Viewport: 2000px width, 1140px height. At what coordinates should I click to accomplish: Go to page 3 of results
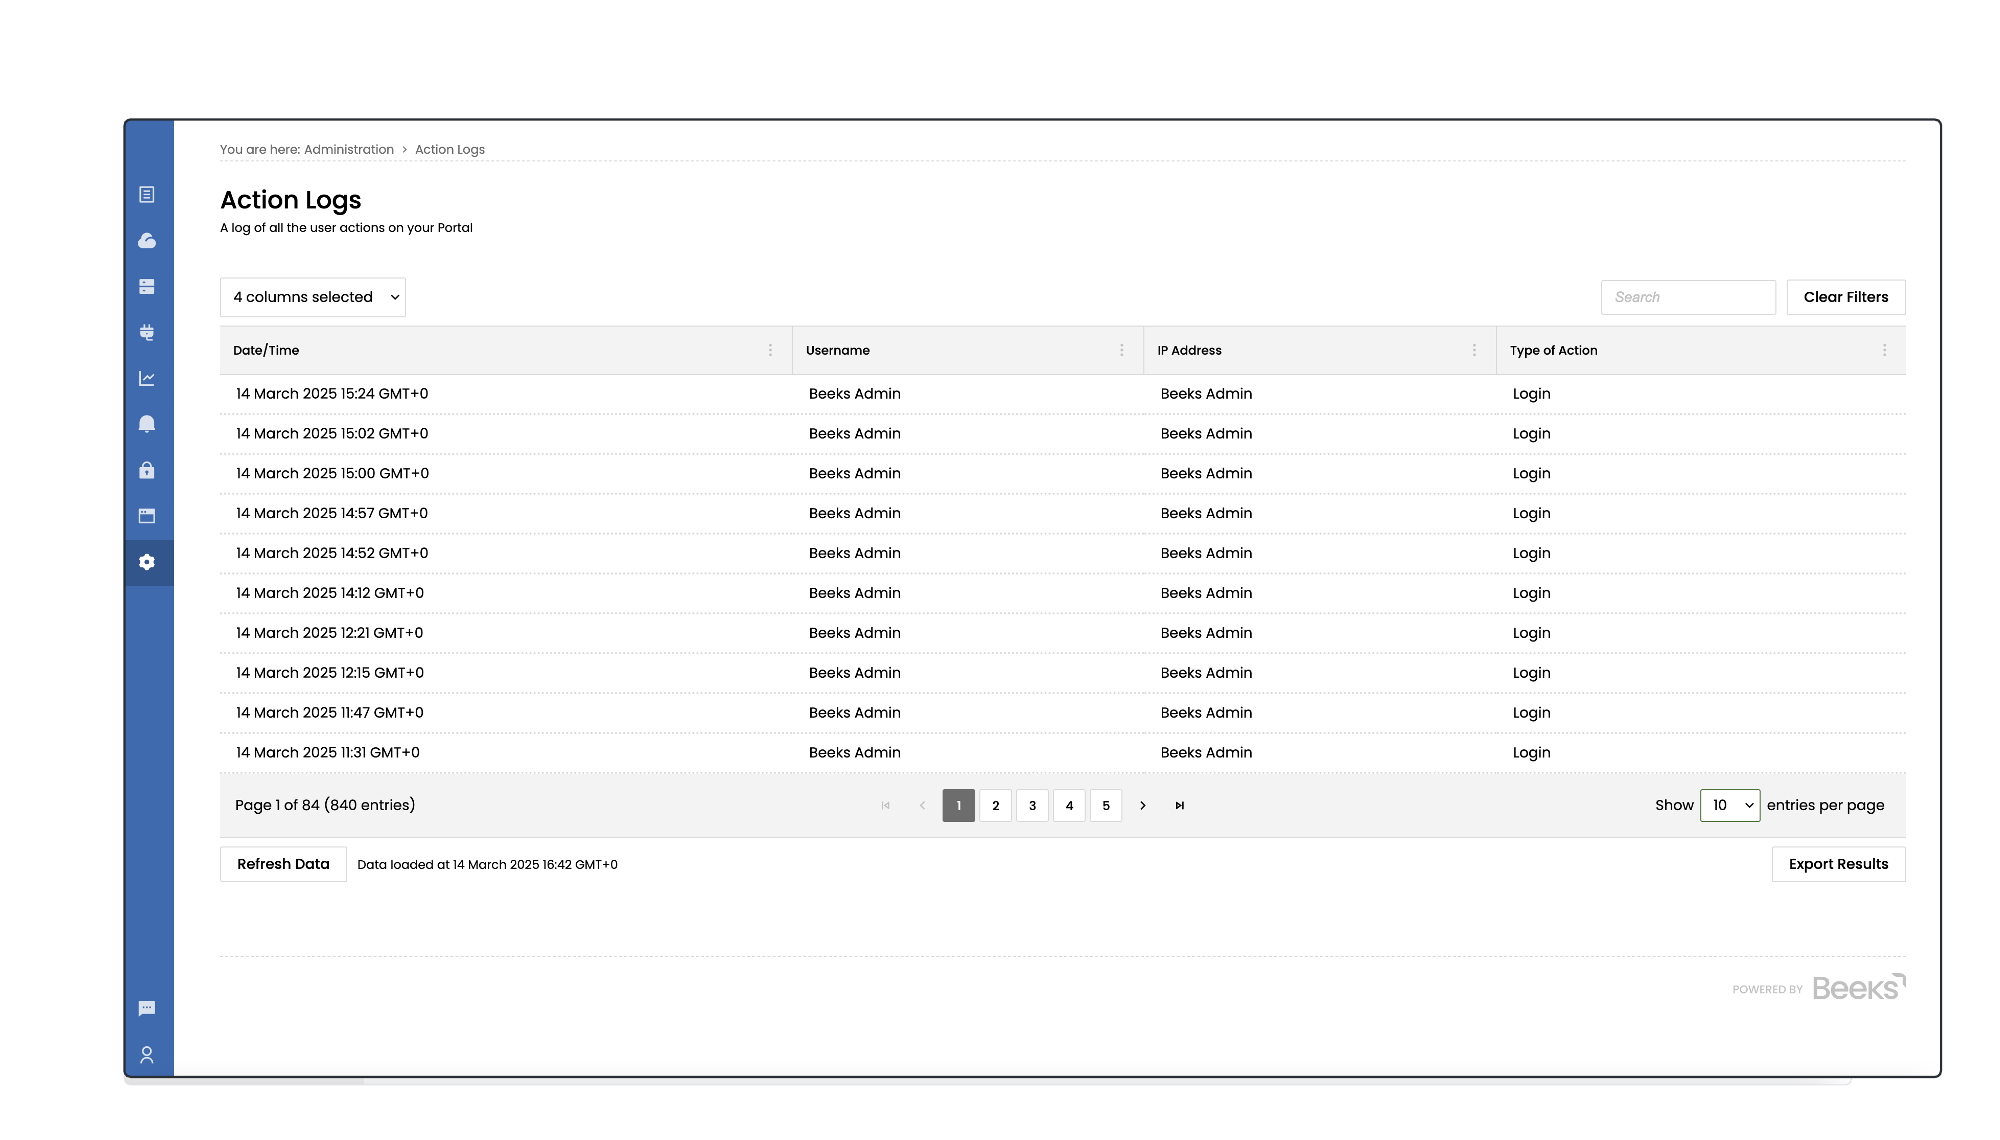coord(1032,805)
